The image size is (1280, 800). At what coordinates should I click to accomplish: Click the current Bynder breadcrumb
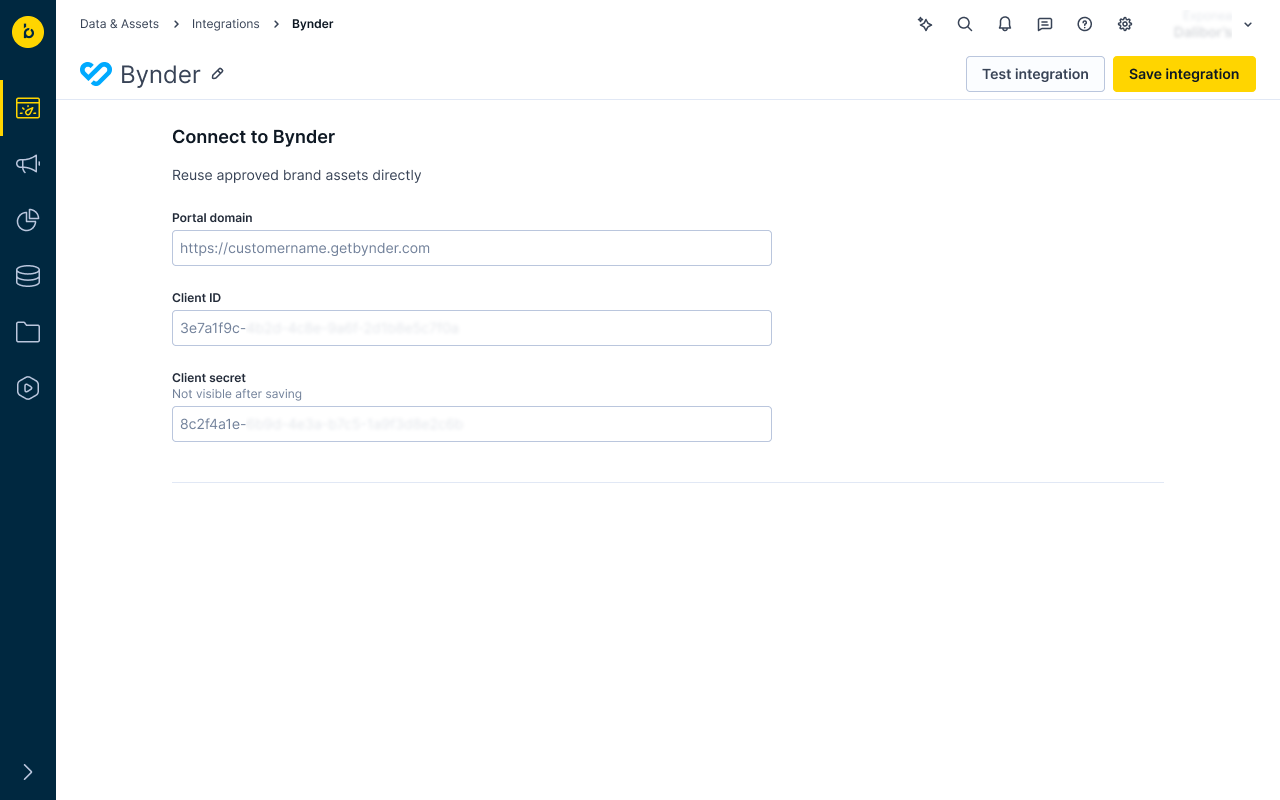[x=313, y=24]
